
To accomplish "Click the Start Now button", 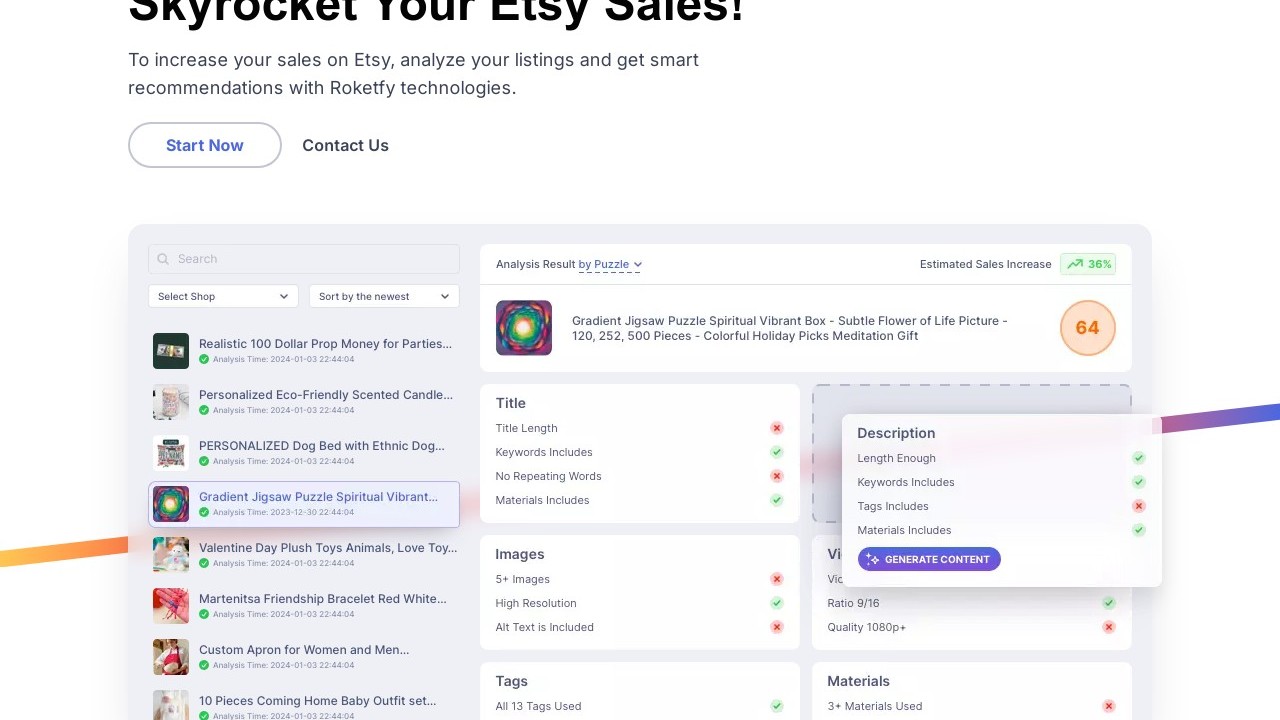I will pyautogui.click(x=205, y=145).
